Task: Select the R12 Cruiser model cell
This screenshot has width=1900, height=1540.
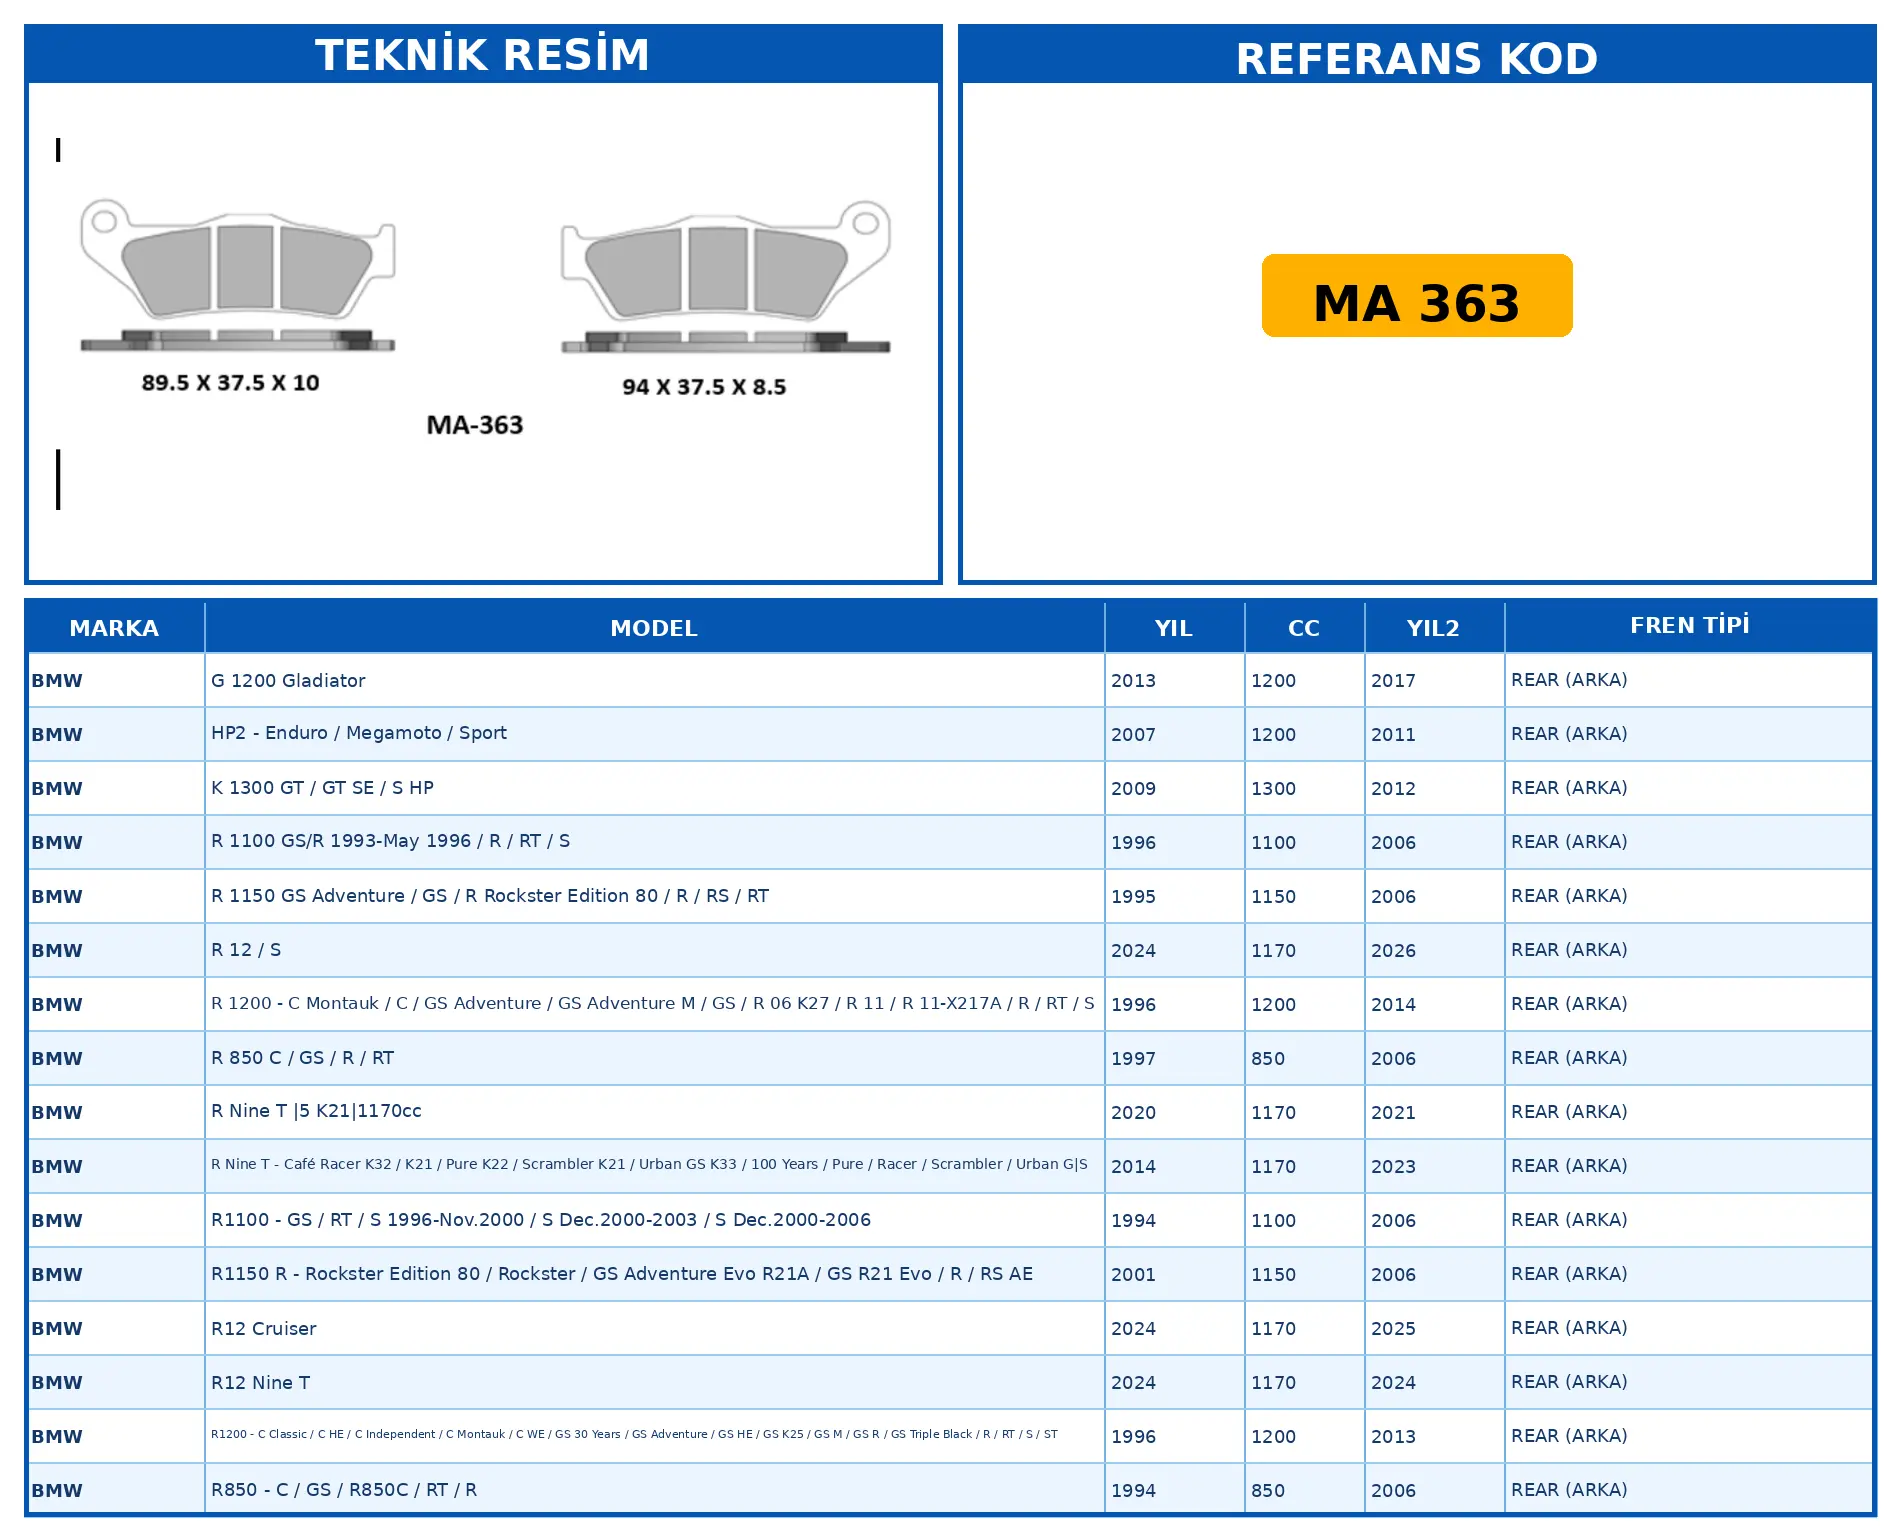Action: [x=654, y=1328]
